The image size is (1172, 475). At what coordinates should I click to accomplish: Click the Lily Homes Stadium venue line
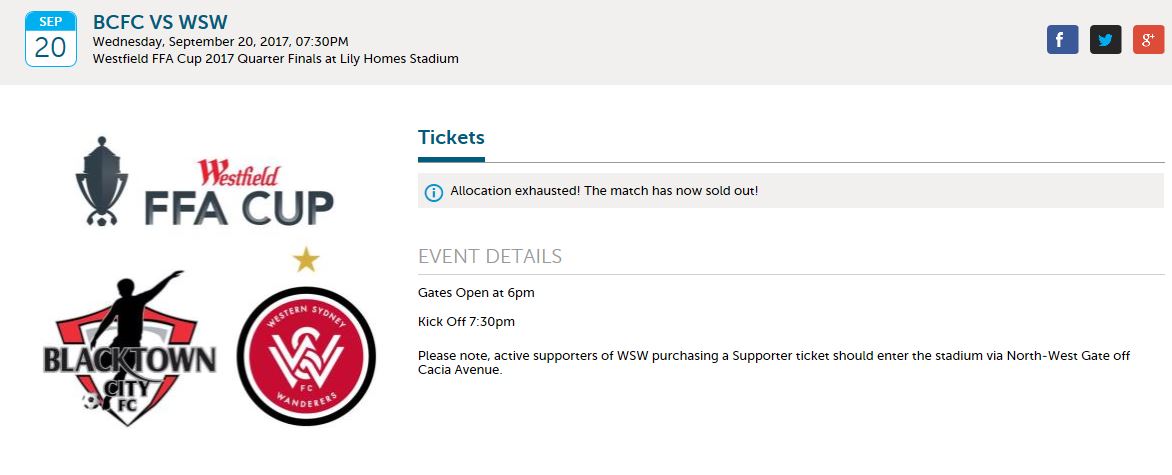pyautogui.click(x=276, y=58)
